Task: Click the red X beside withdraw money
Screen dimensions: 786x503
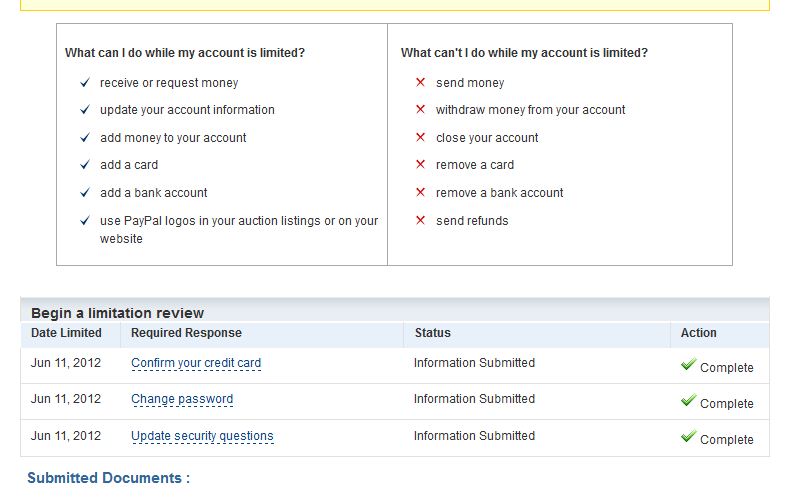Action: click(421, 109)
